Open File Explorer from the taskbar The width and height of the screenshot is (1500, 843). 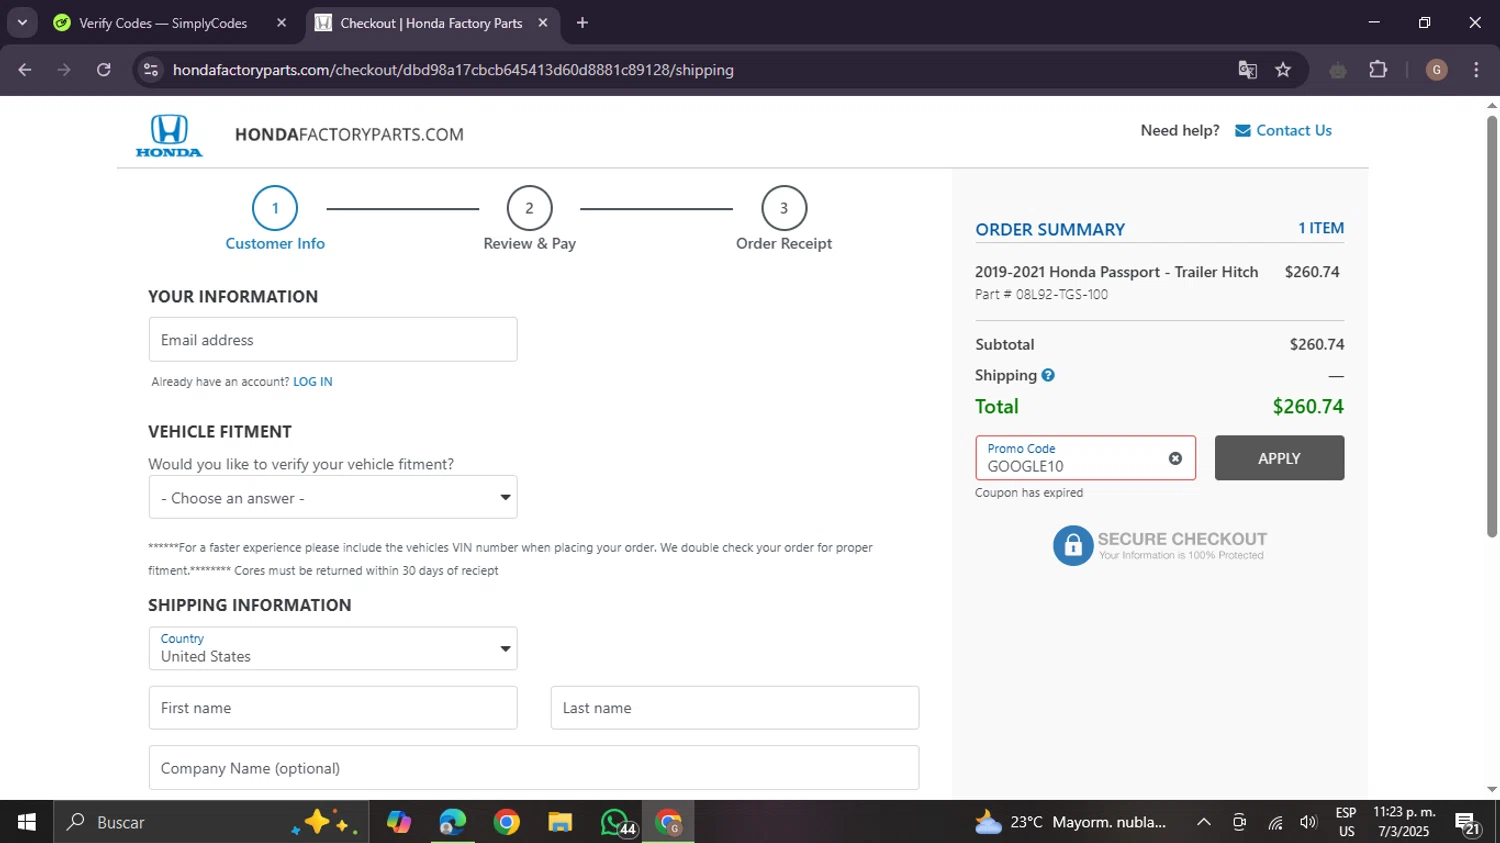click(x=560, y=822)
